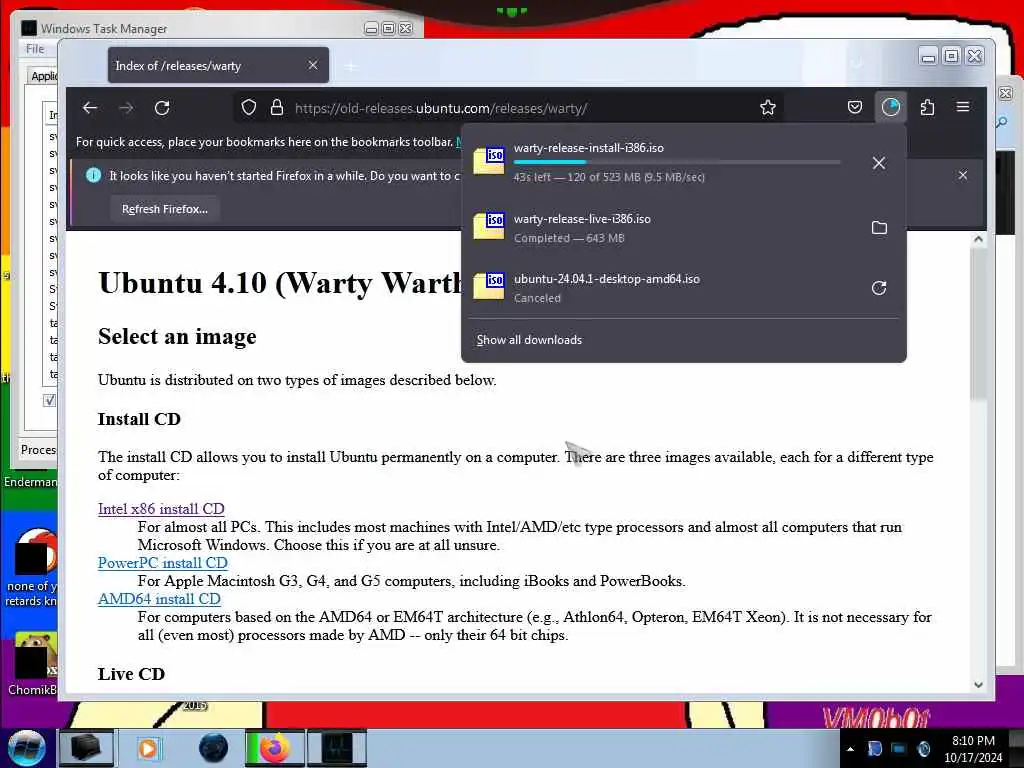Open the Extensions puzzle-piece menu
This screenshot has width=1024, height=768.
[x=927, y=107]
